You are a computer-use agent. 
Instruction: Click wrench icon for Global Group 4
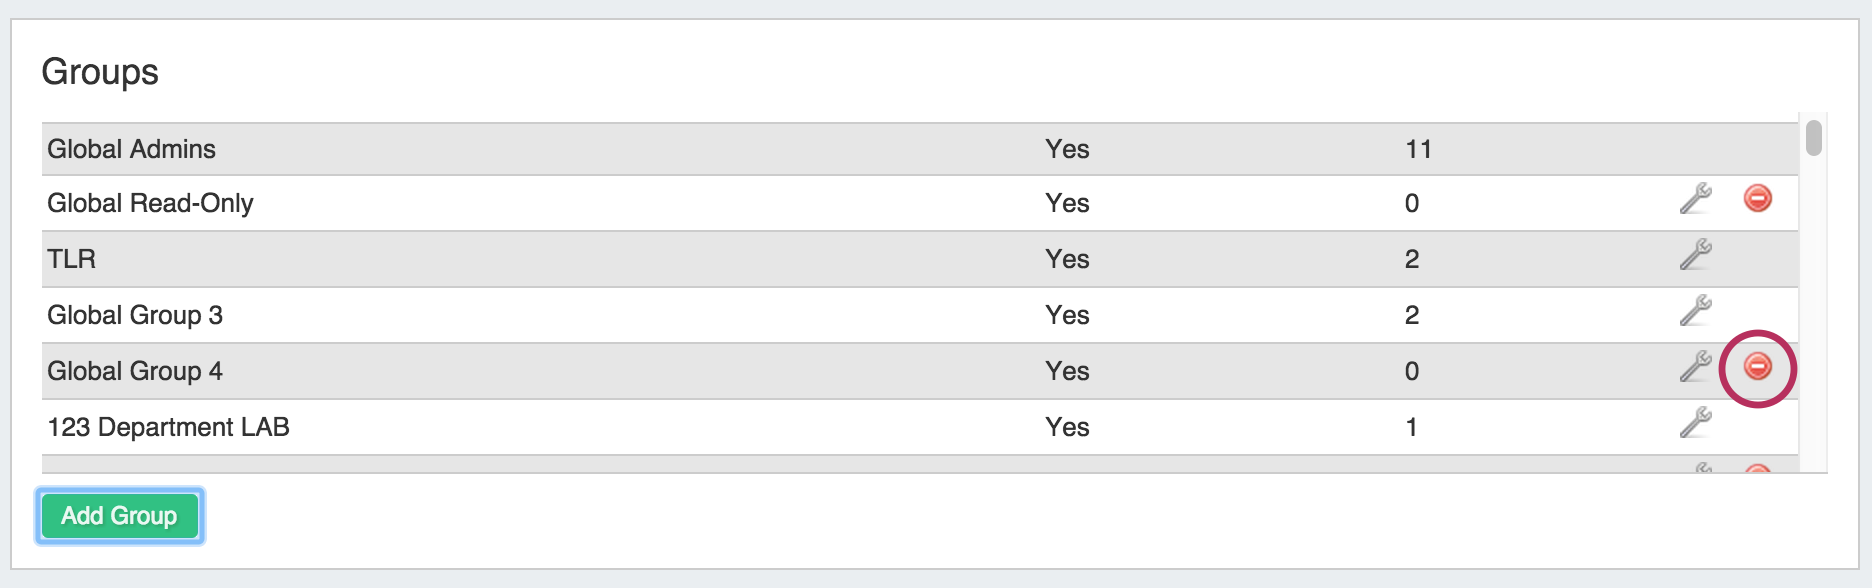point(1695,367)
